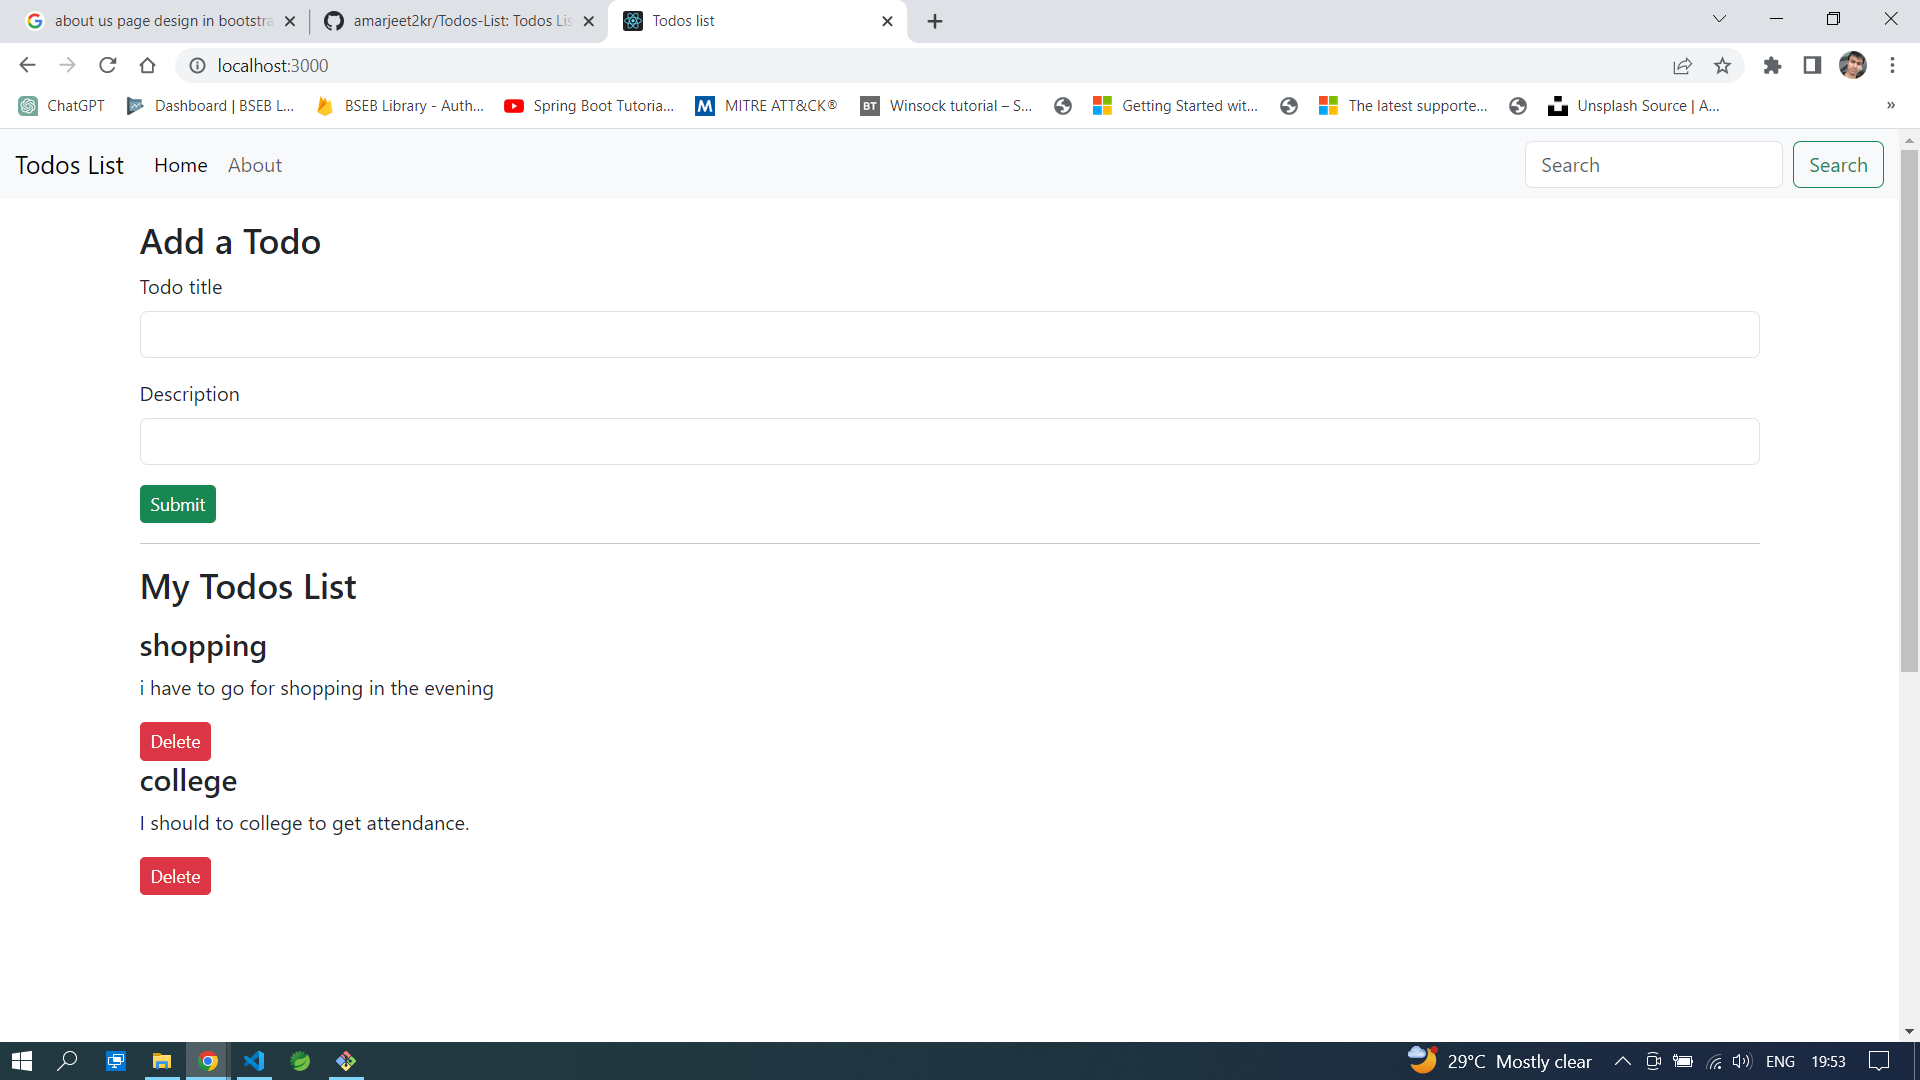Delete the shopping todo
Image resolution: width=1920 pixels, height=1080 pixels.
[x=175, y=742]
